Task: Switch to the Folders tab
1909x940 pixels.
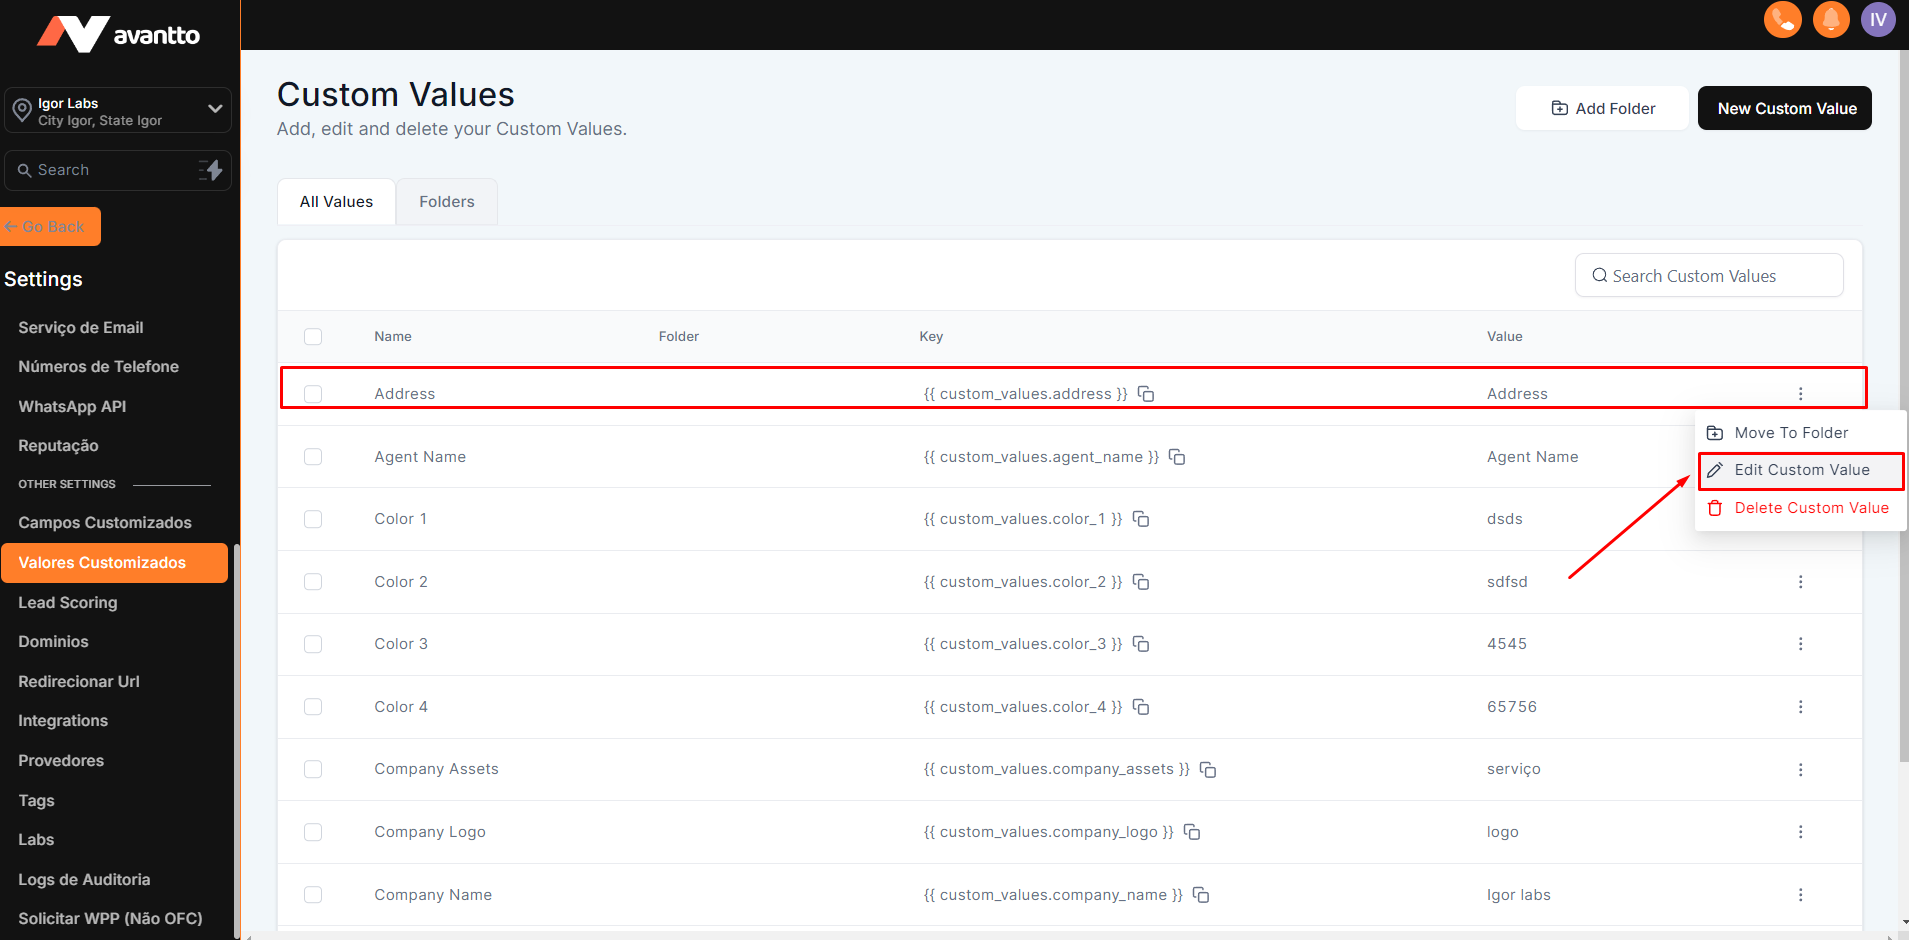Action: 446,202
